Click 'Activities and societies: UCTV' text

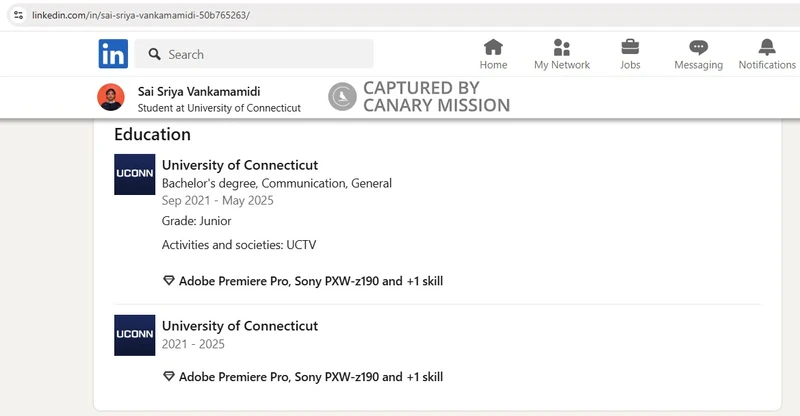[239, 244]
